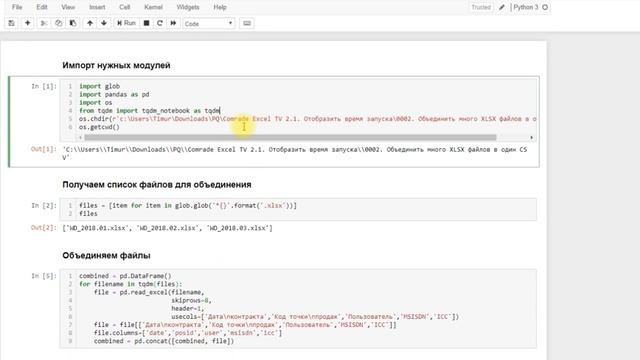
Task: Click the 'file.columns=' line in cell 5
Action: [188, 333]
